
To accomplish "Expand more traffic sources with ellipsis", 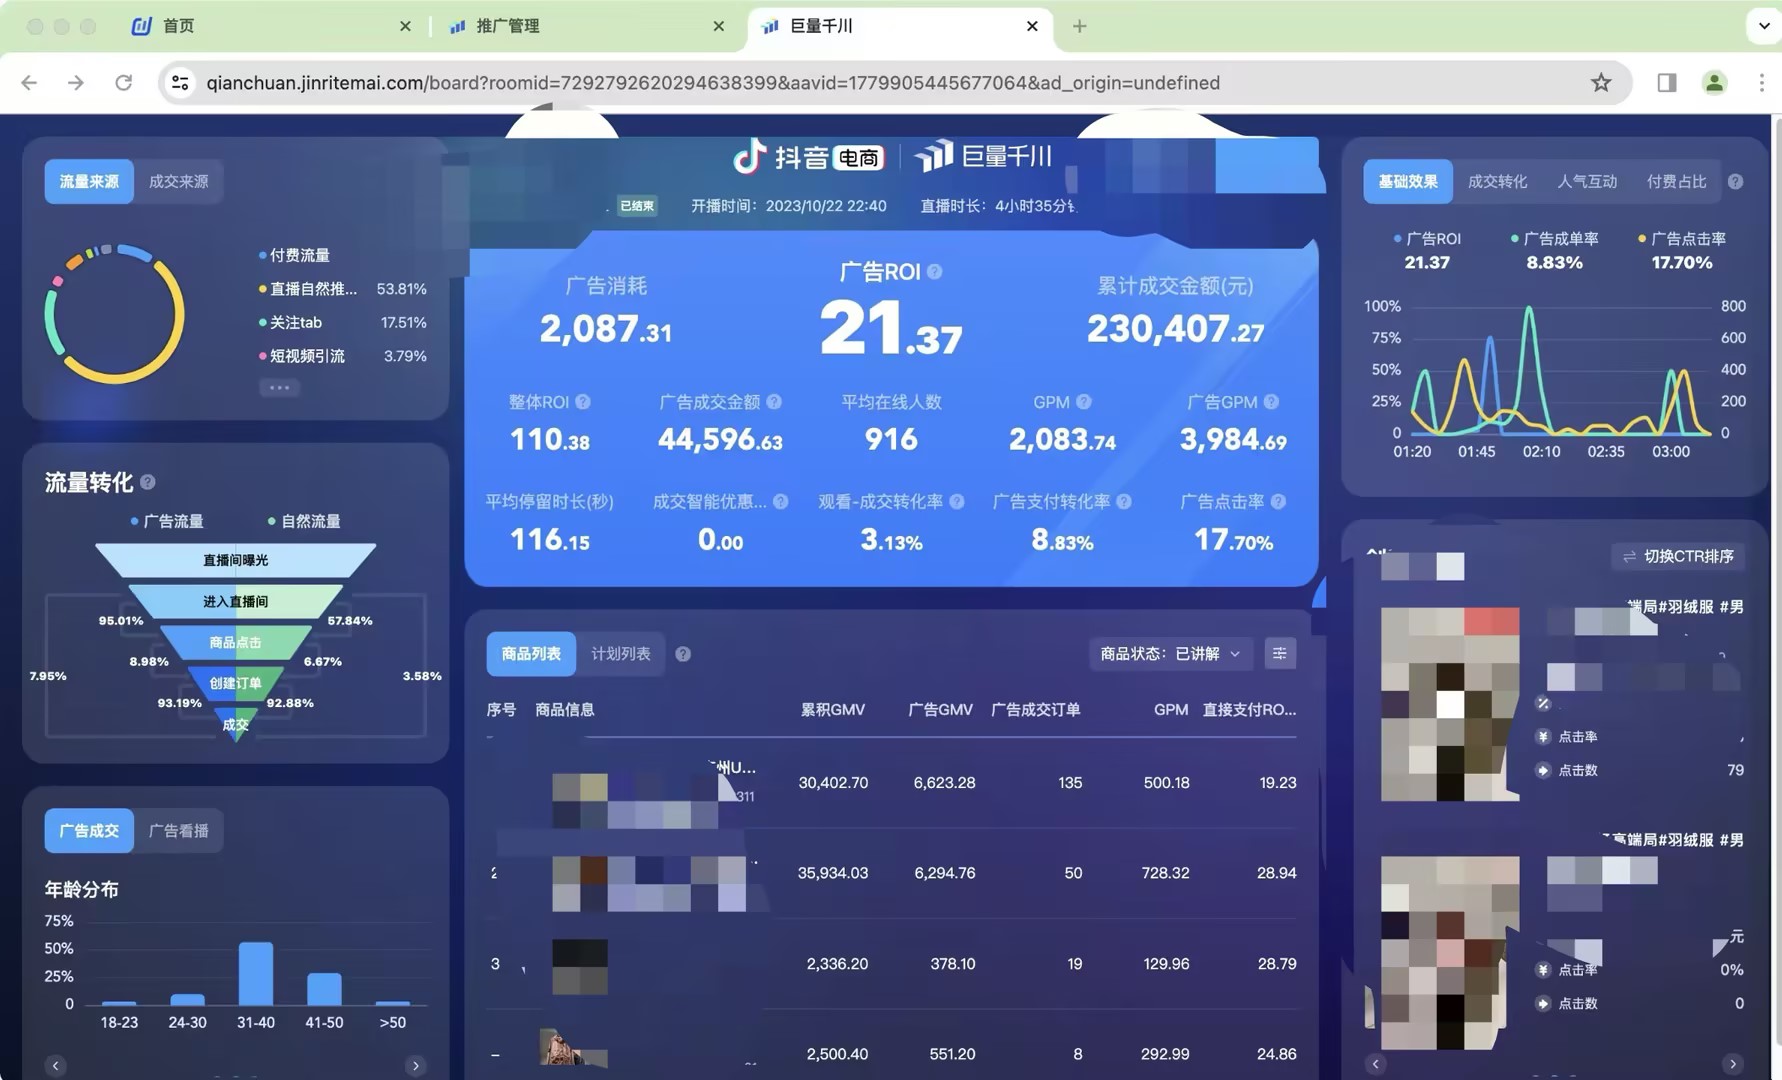I will [x=279, y=388].
